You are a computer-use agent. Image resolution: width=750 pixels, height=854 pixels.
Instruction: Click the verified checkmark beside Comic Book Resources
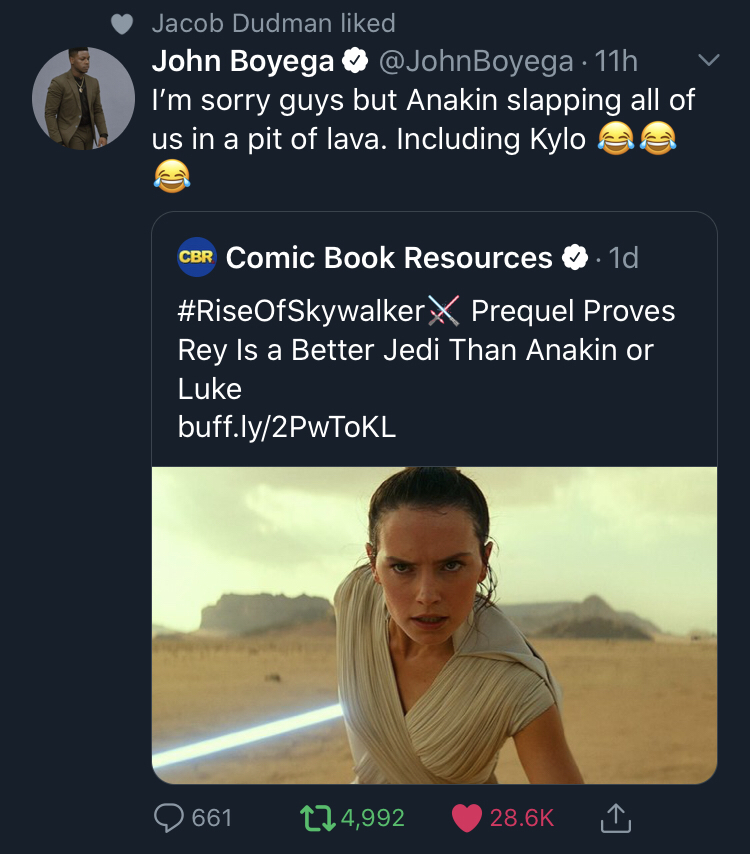coord(574,257)
